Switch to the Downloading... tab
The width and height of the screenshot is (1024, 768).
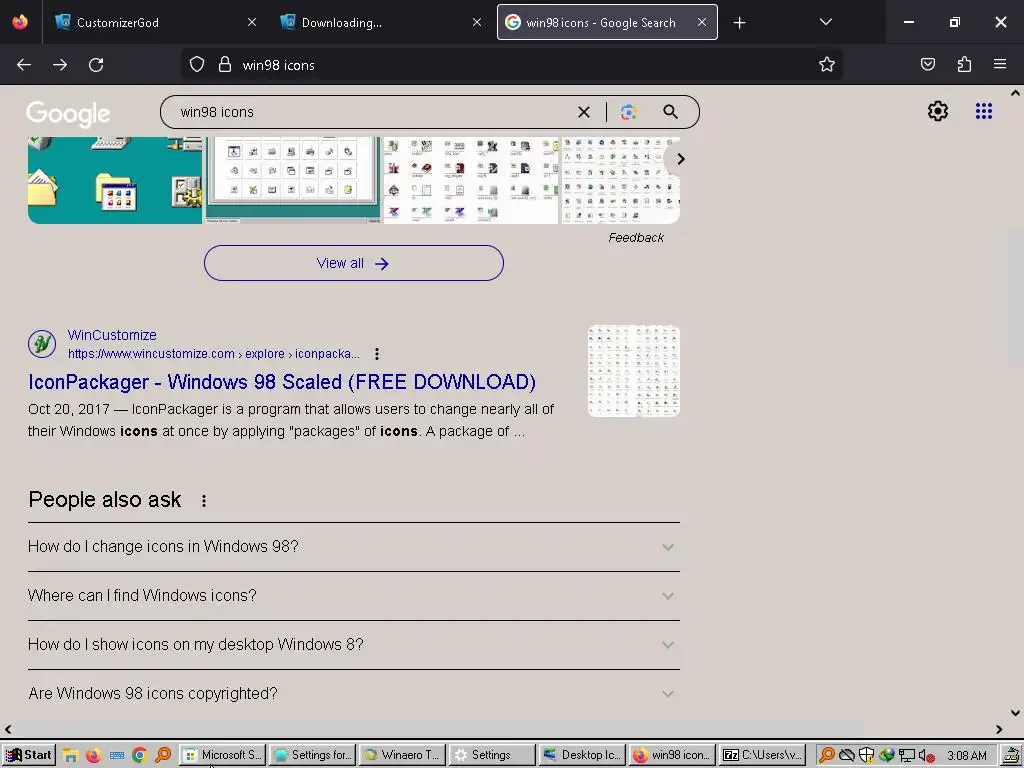click(381, 22)
